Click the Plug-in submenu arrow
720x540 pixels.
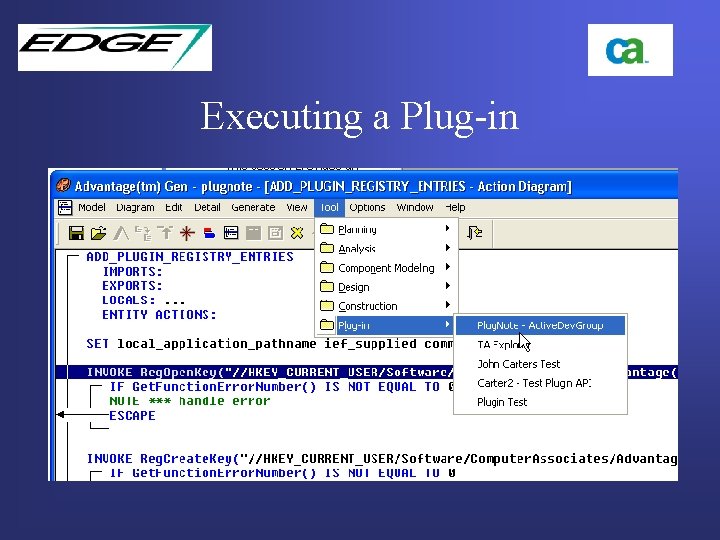pos(447,324)
